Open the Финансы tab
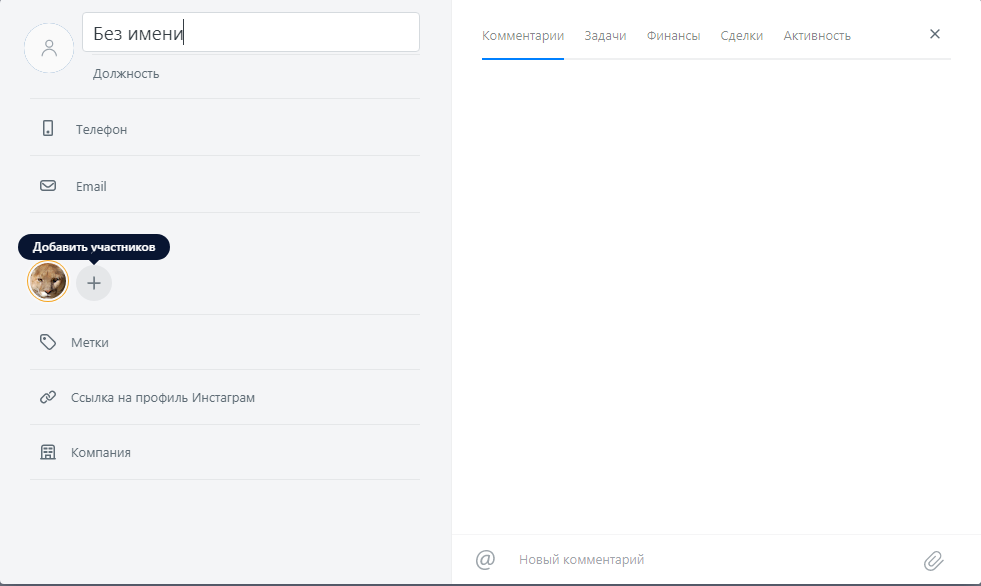This screenshot has height=586, width=981. (x=673, y=36)
